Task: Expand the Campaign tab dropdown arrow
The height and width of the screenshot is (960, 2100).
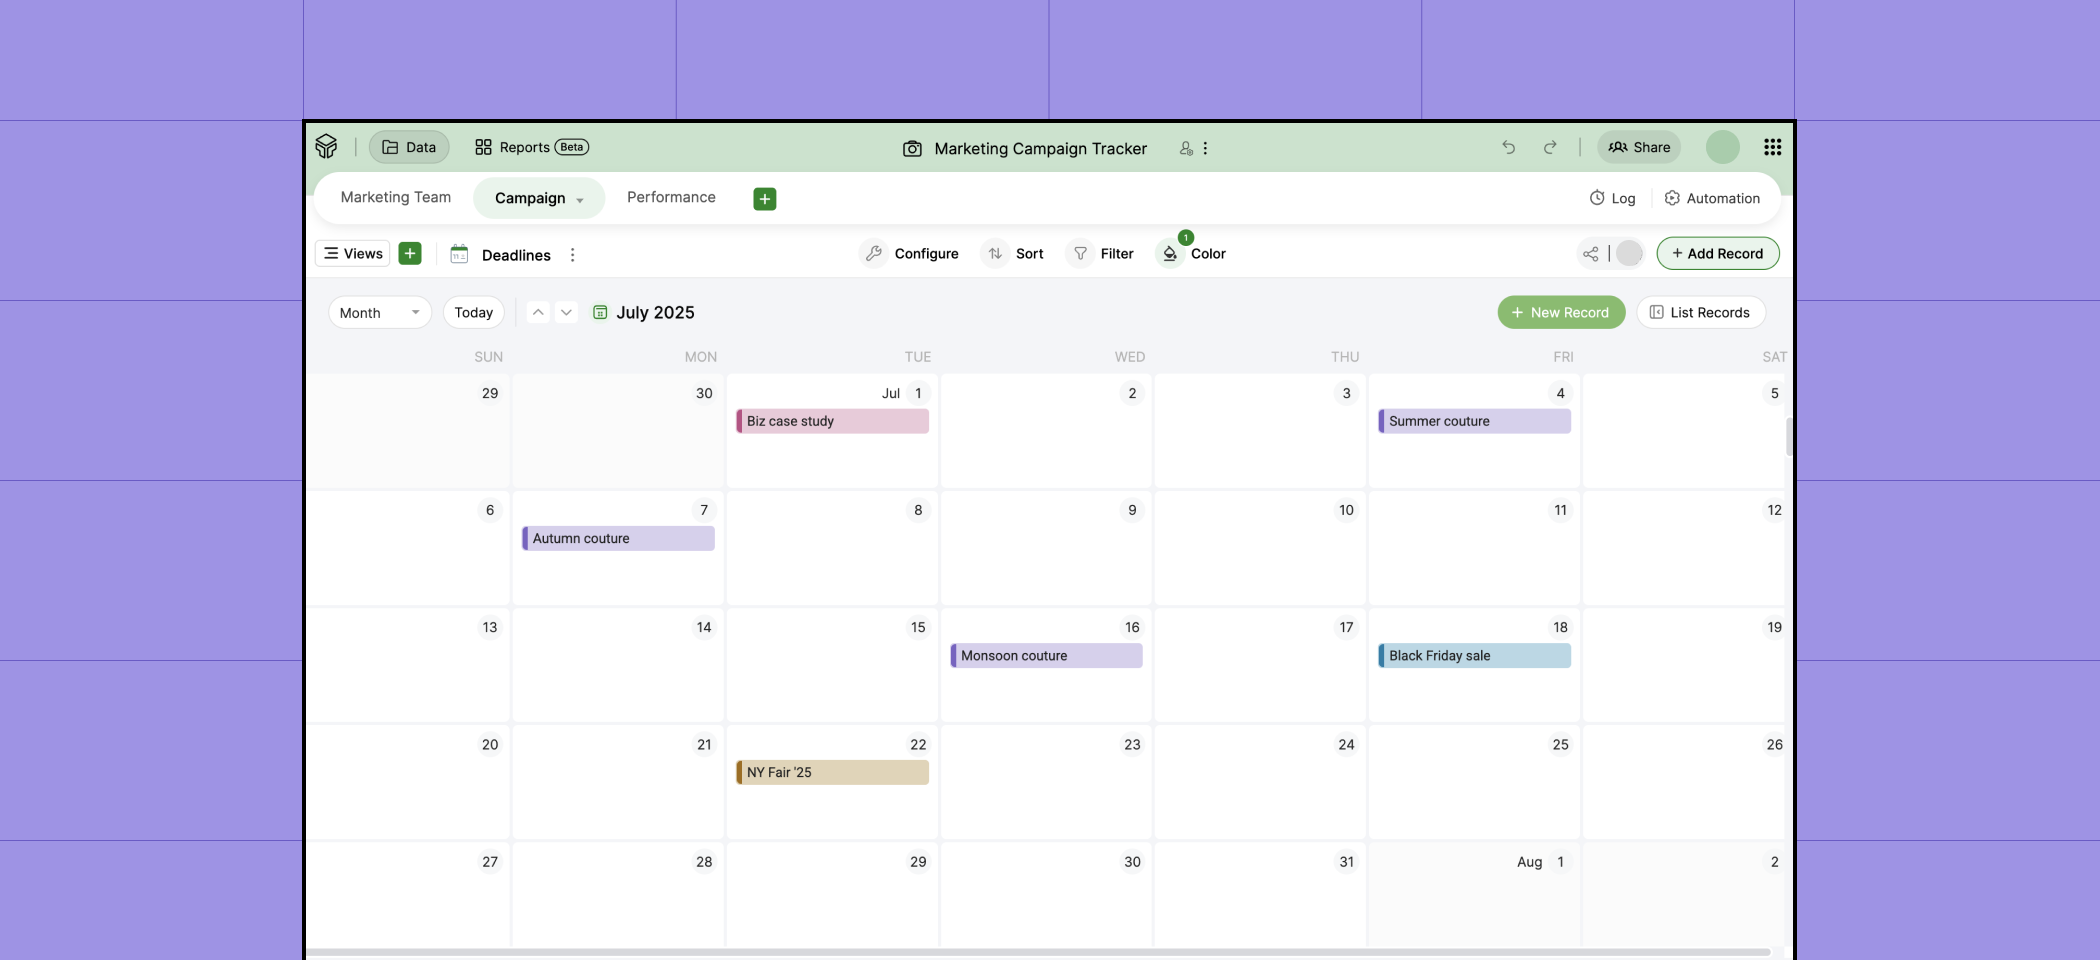Action: (580, 200)
